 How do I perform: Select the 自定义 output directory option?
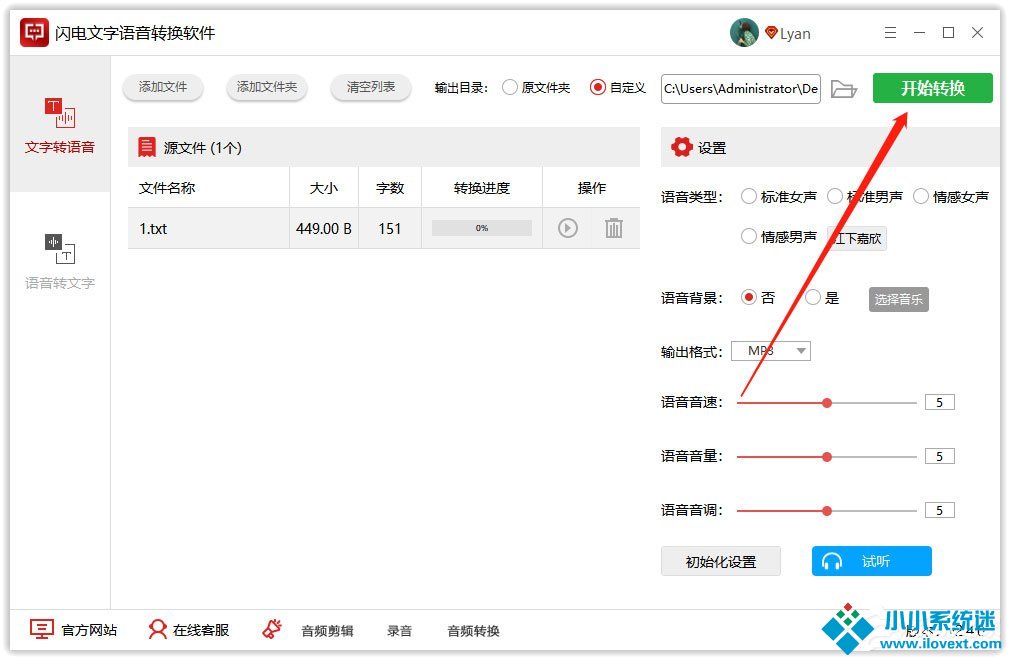click(618, 88)
